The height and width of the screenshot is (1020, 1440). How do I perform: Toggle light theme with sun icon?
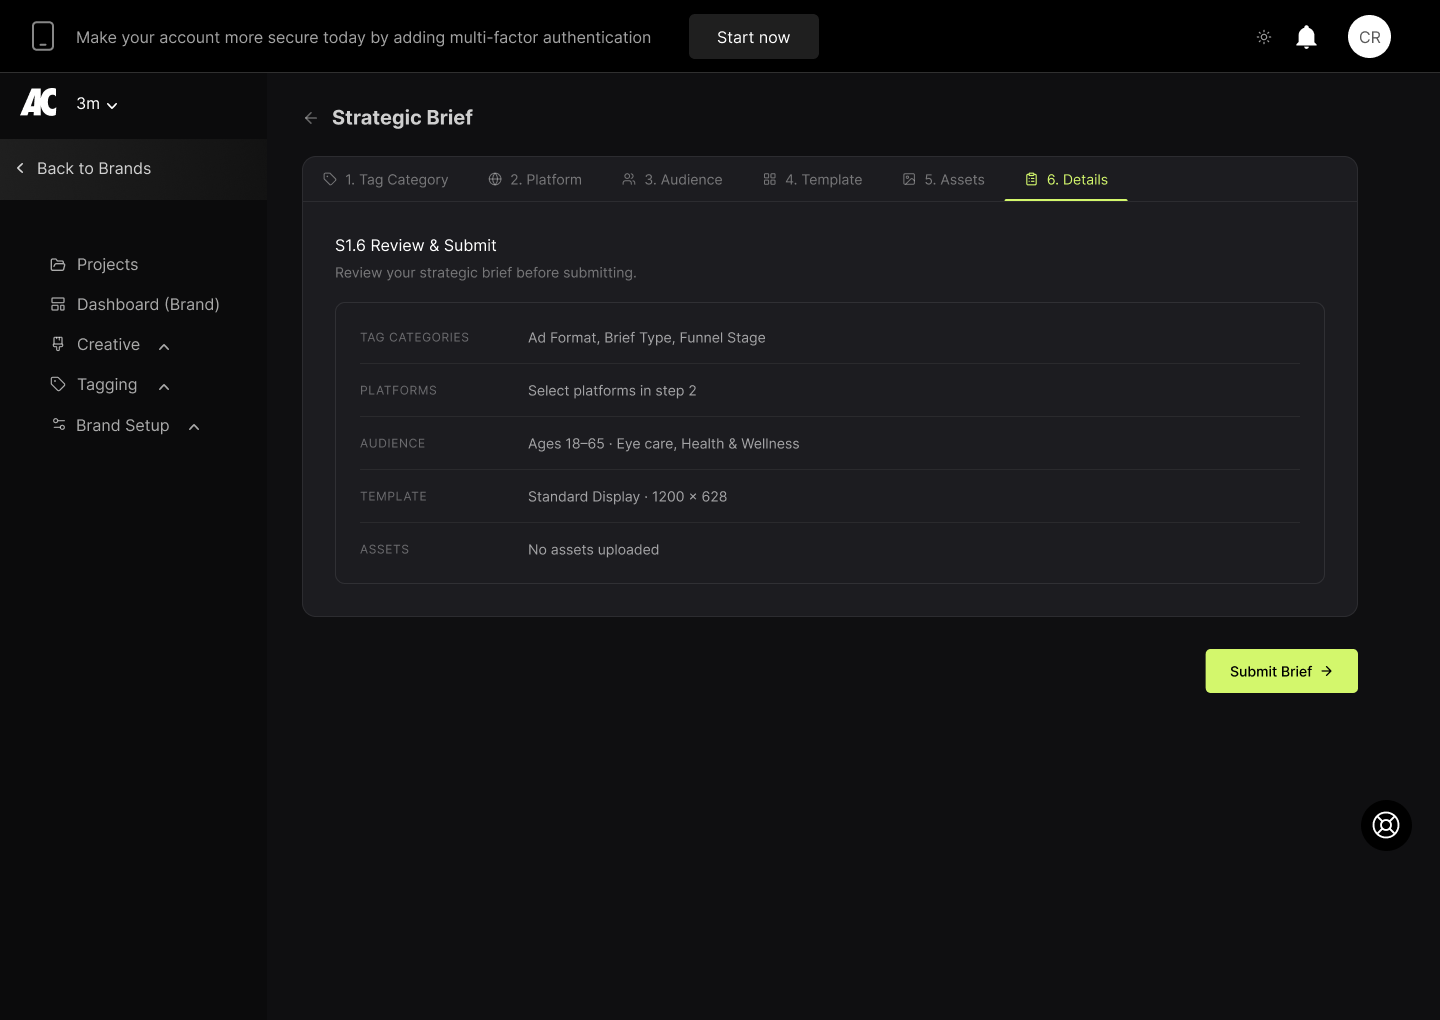[1264, 37]
